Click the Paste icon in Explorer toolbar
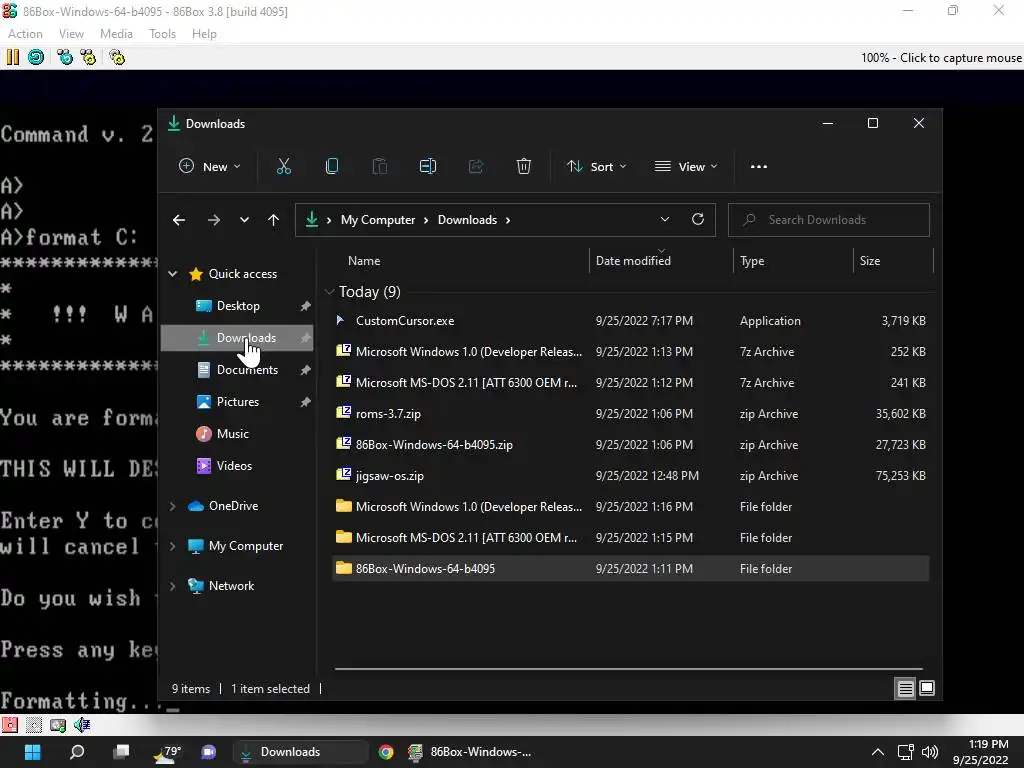The height and width of the screenshot is (768, 1024). pos(379,167)
